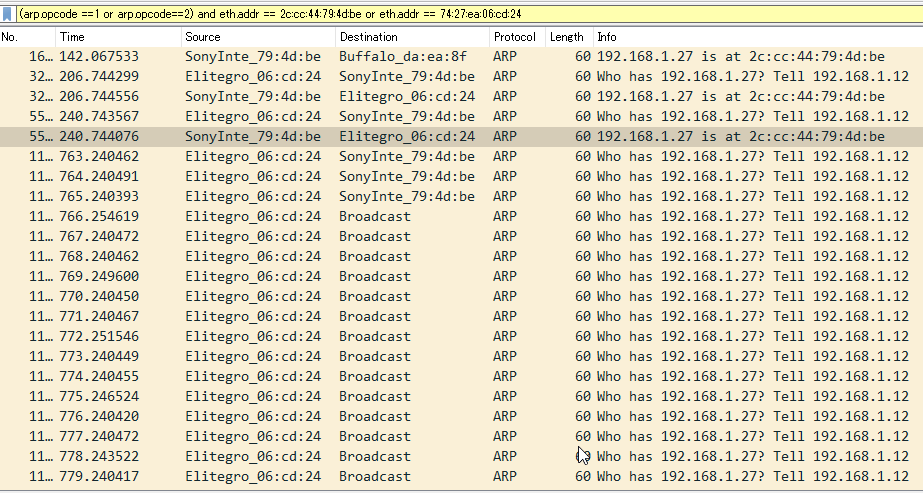The image size is (923, 493).
Task: Select the packet at time 775.246524
Action: (x=462, y=397)
